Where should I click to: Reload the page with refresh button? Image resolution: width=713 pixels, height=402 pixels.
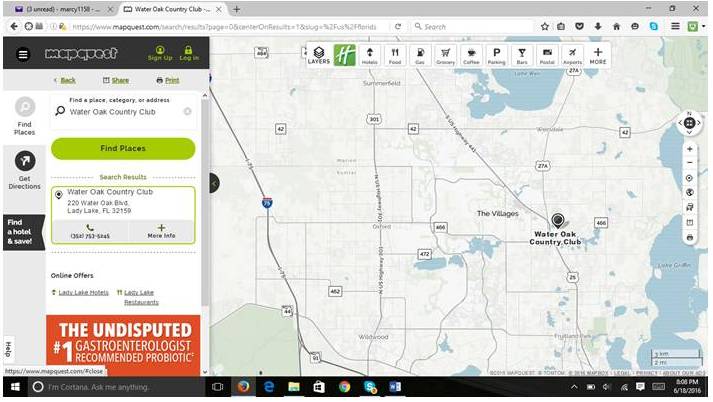[x=398, y=27]
